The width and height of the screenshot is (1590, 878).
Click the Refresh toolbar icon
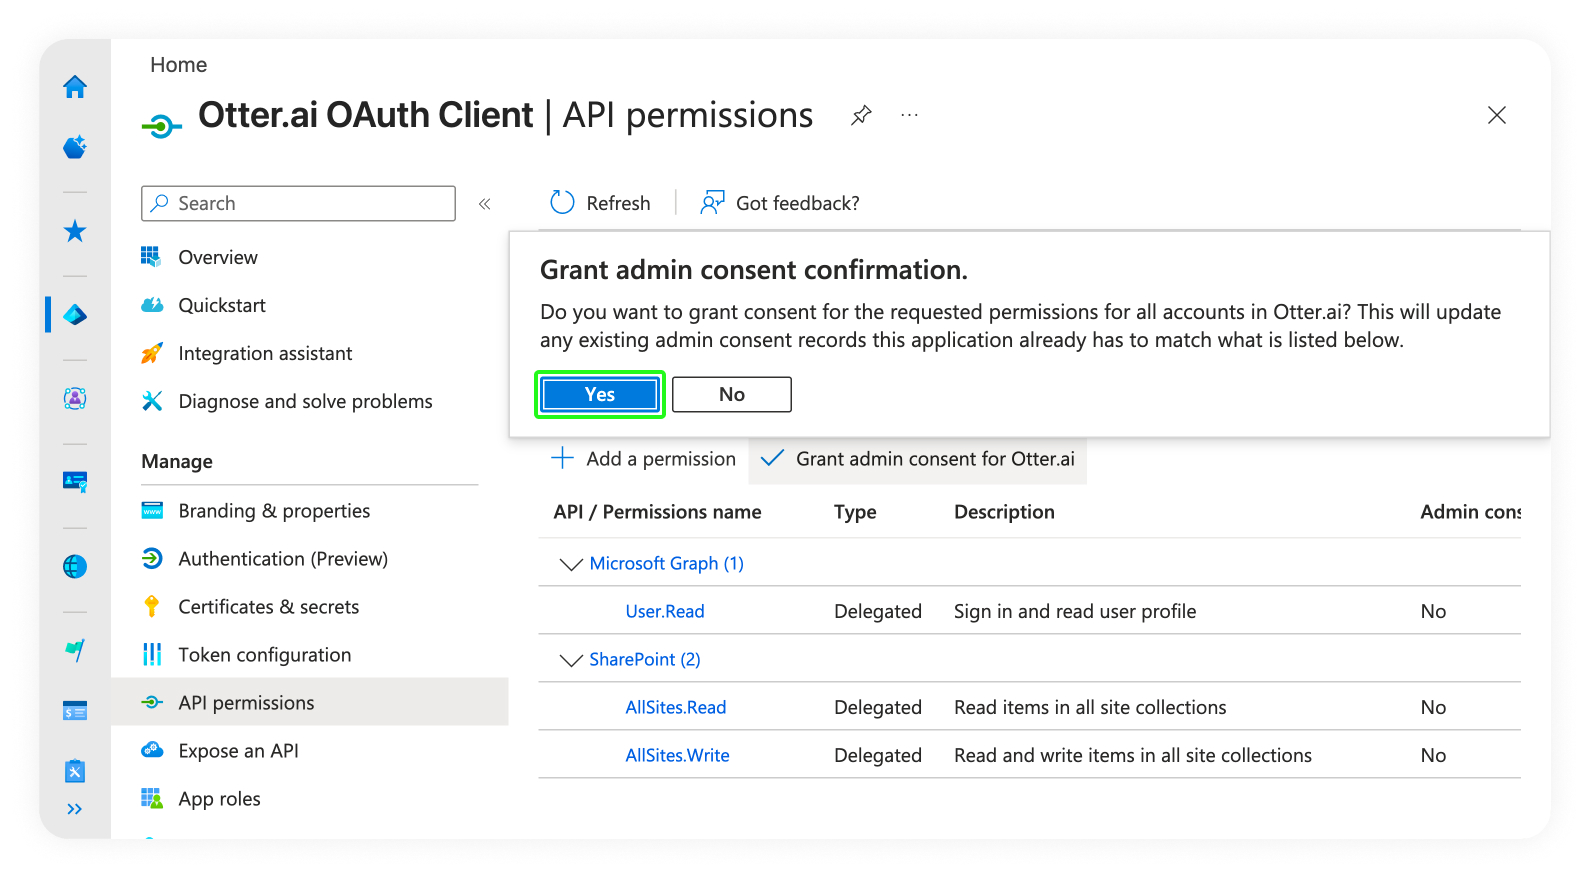[563, 203]
